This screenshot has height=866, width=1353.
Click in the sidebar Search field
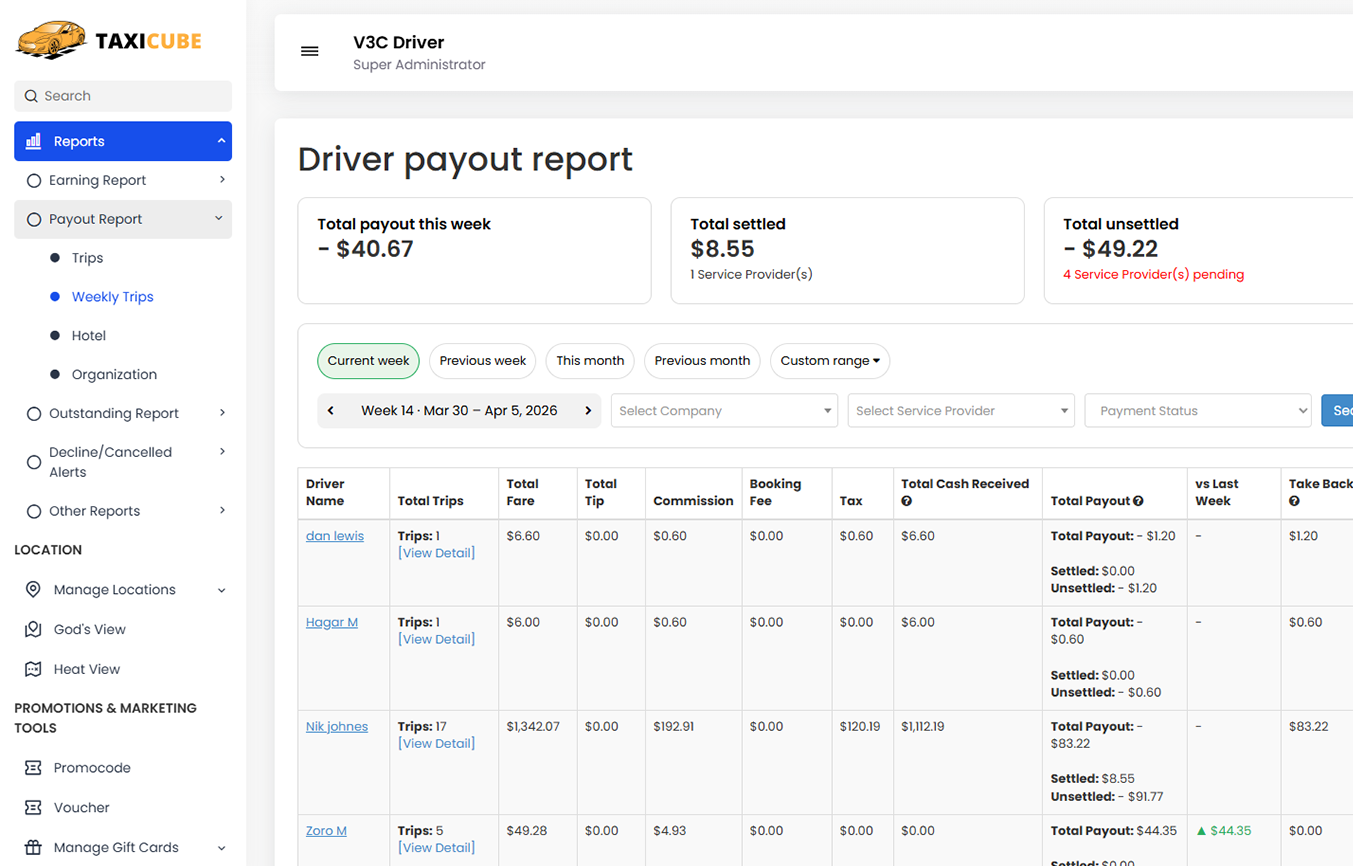(123, 96)
